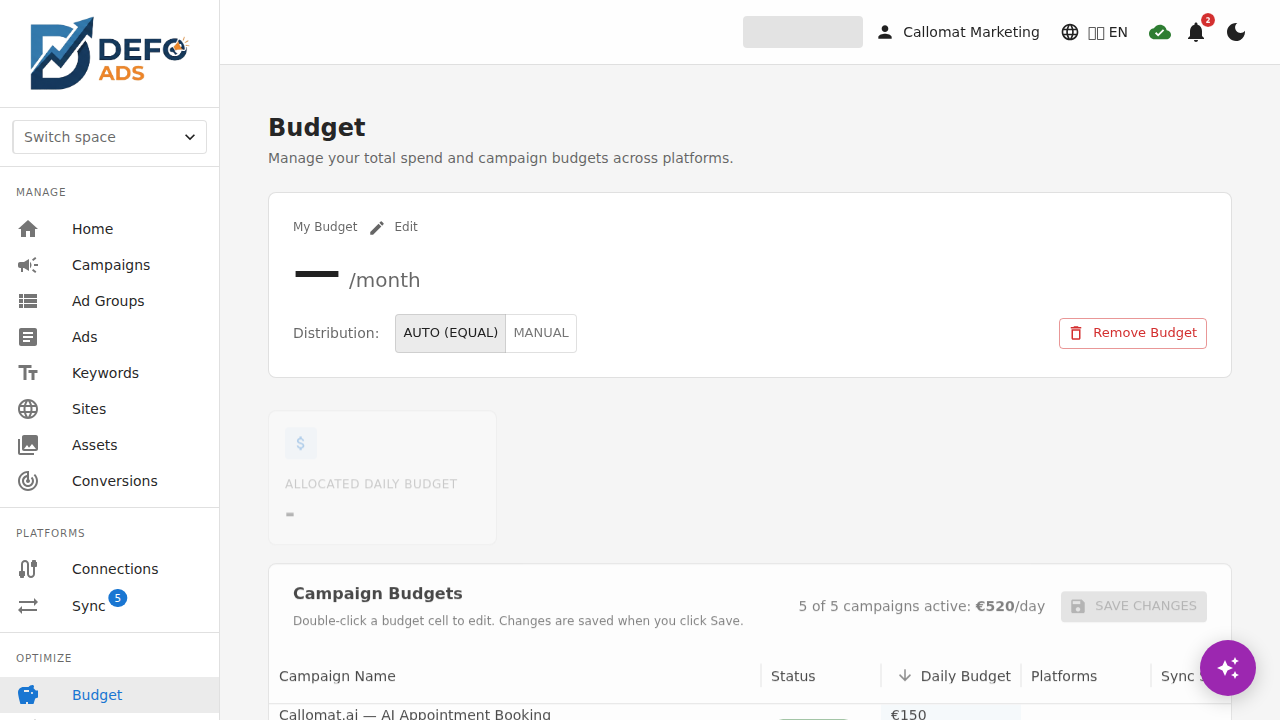Open Campaigns menu item

point(110,265)
